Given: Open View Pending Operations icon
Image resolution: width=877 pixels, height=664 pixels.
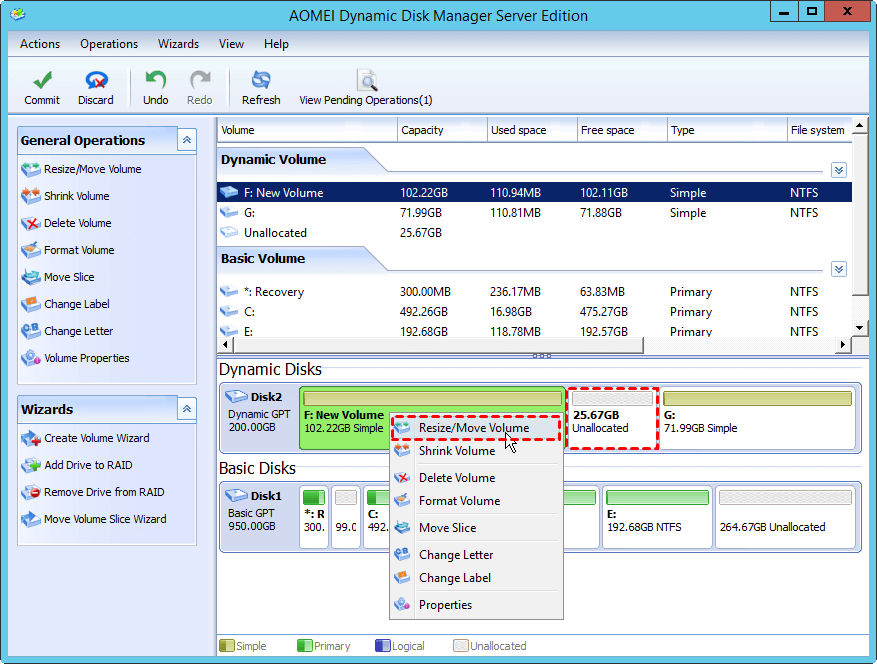Looking at the screenshot, I should pos(367,81).
